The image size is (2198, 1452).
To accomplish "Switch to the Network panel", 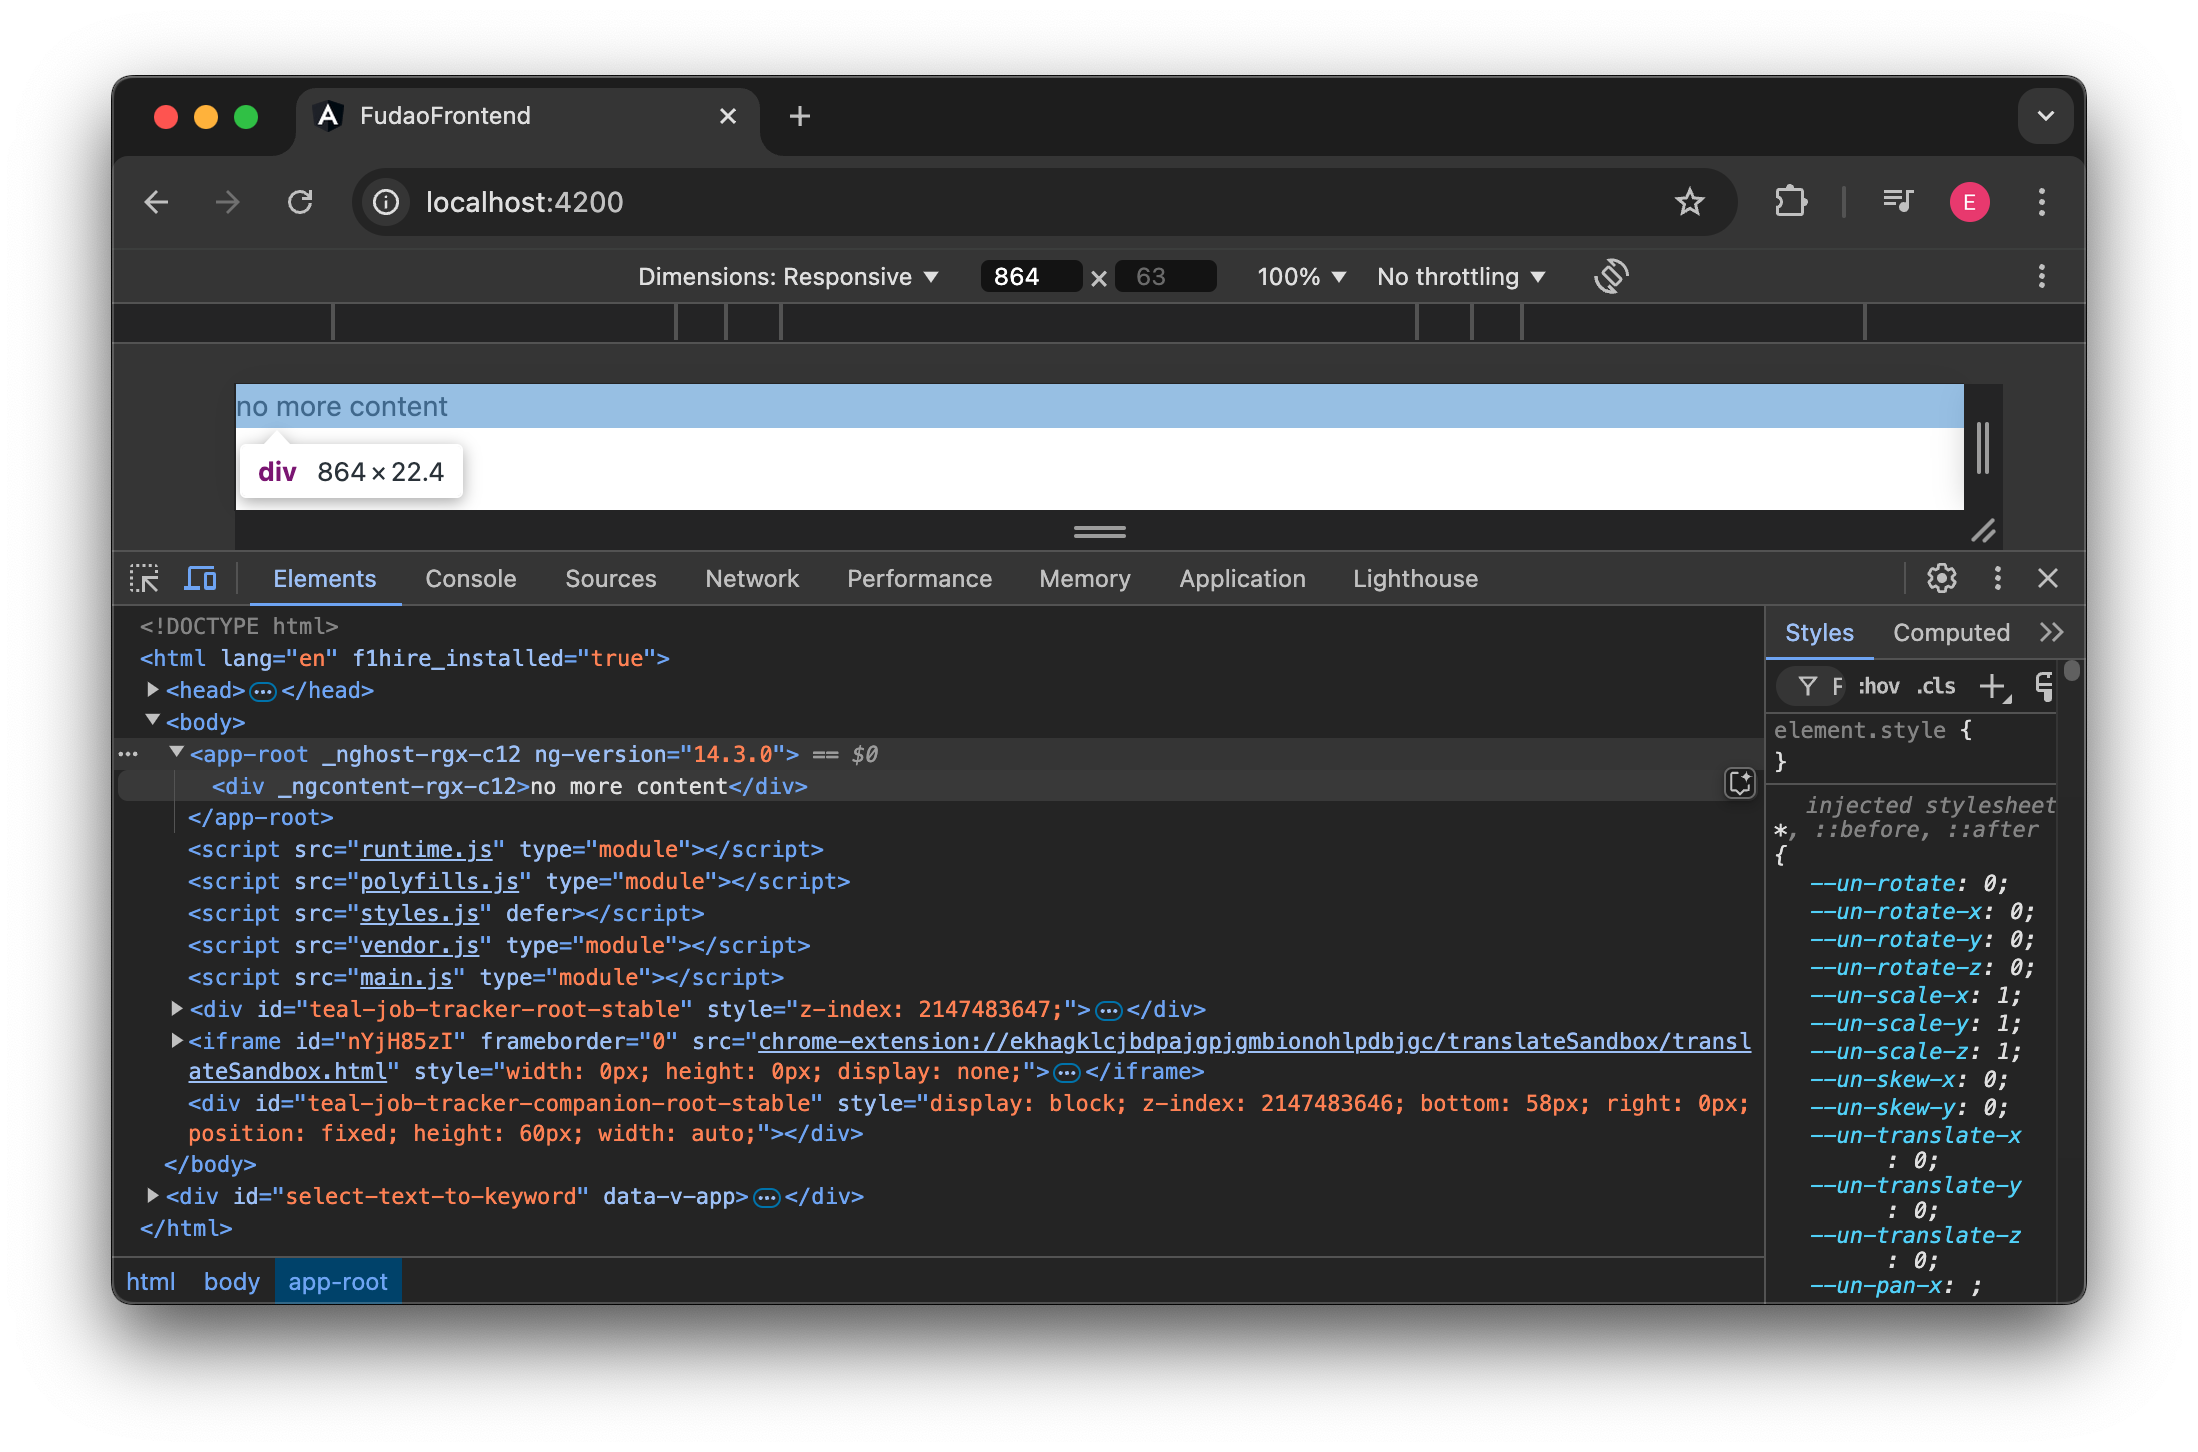I will click(x=752, y=578).
